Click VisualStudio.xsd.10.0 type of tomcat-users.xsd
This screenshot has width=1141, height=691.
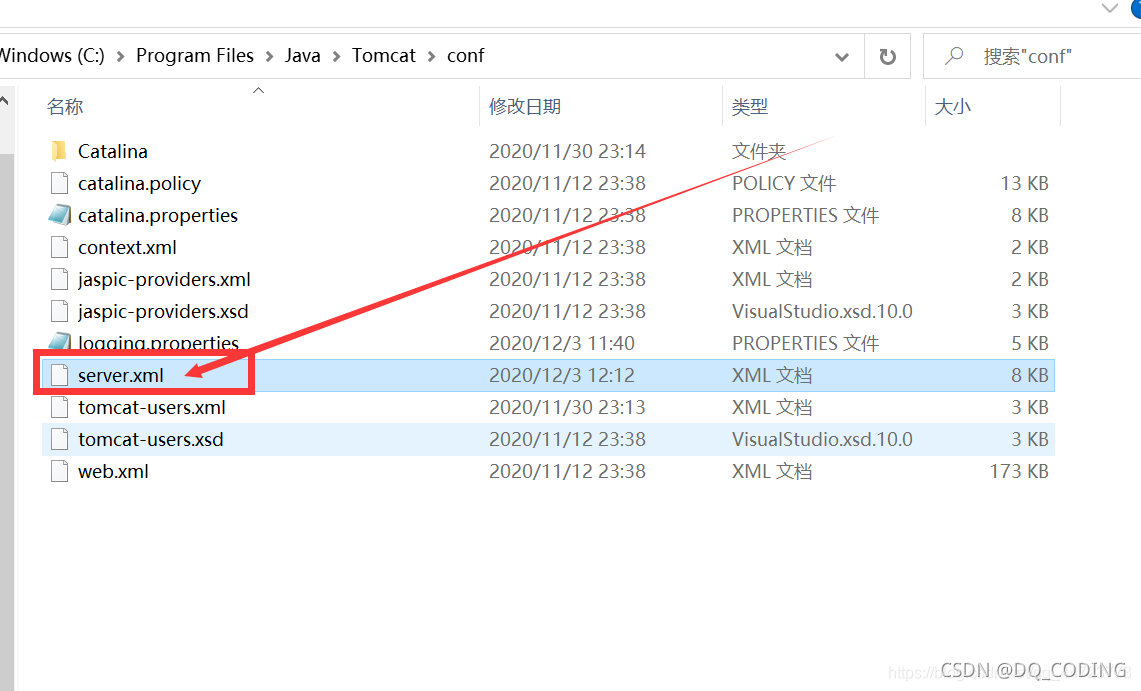tap(822, 439)
